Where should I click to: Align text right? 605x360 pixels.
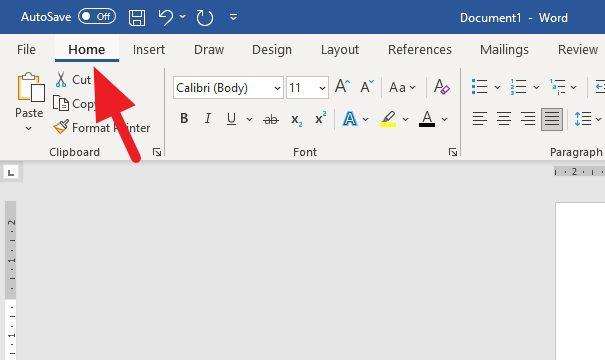[527, 119]
